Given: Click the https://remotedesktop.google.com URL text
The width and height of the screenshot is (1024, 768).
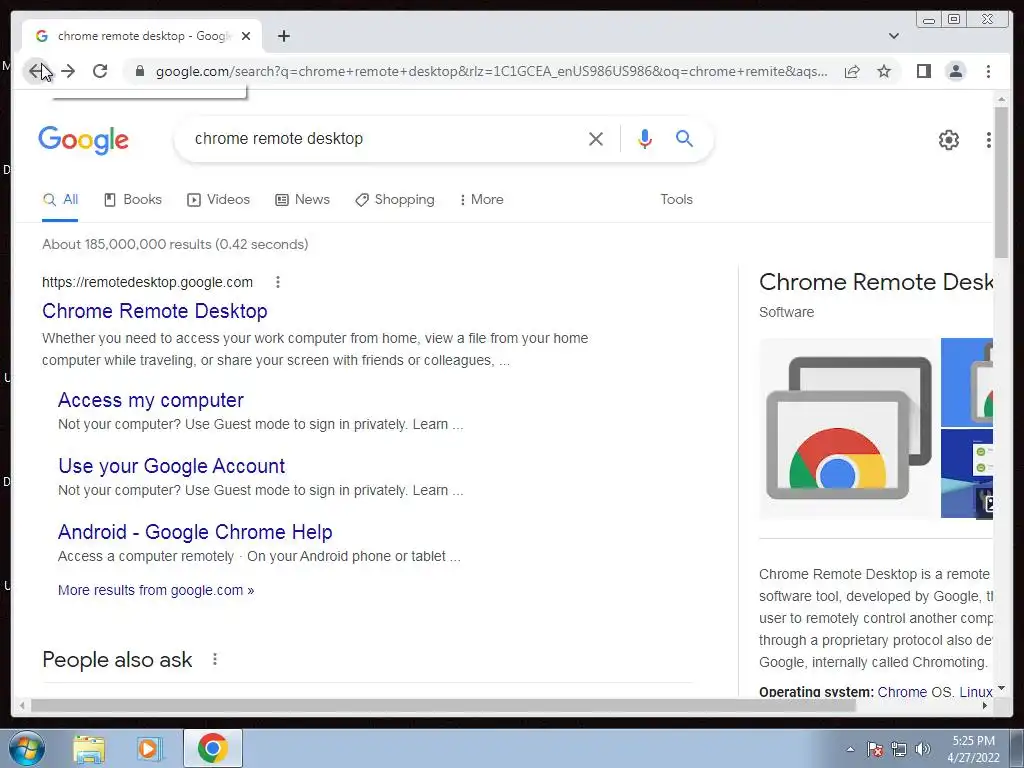Looking at the screenshot, I should pyautogui.click(x=147, y=282).
